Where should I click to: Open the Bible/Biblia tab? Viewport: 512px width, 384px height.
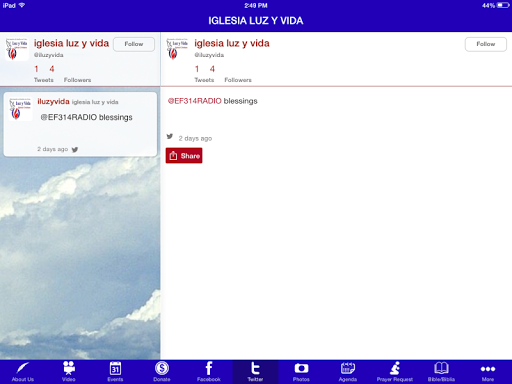(441, 372)
